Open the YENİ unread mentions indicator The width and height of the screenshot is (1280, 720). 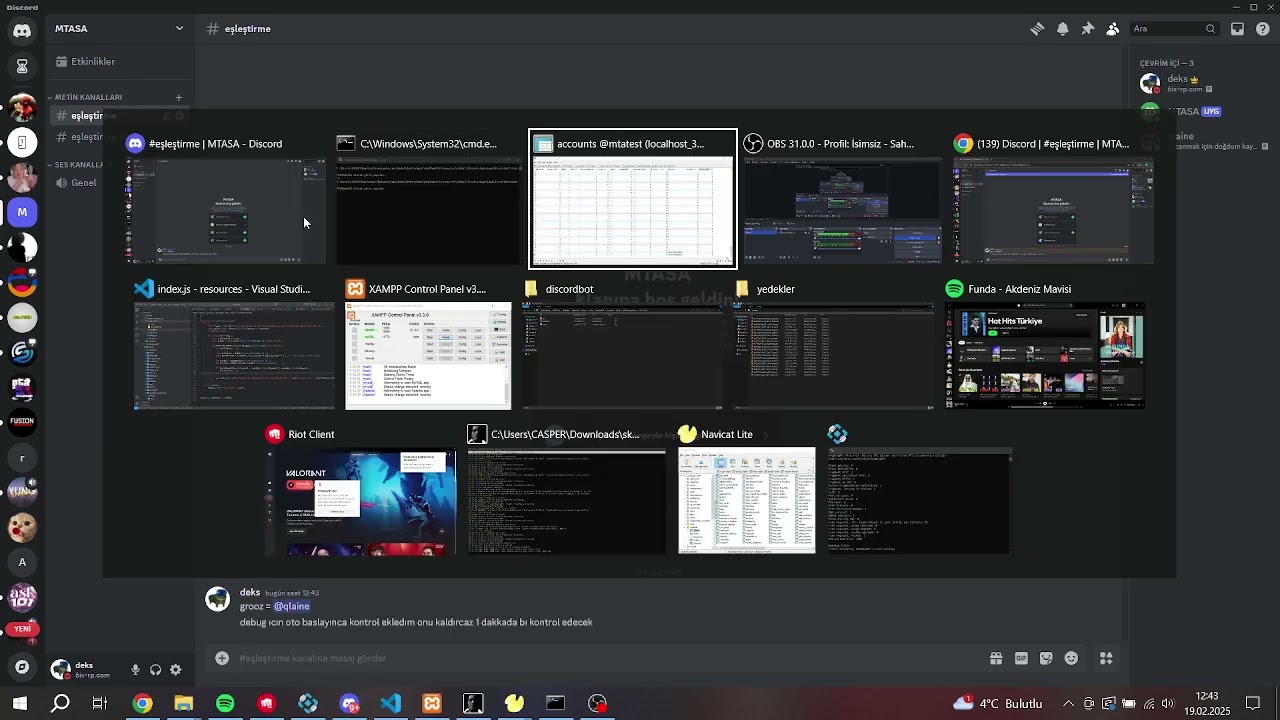tap(22, 629)
